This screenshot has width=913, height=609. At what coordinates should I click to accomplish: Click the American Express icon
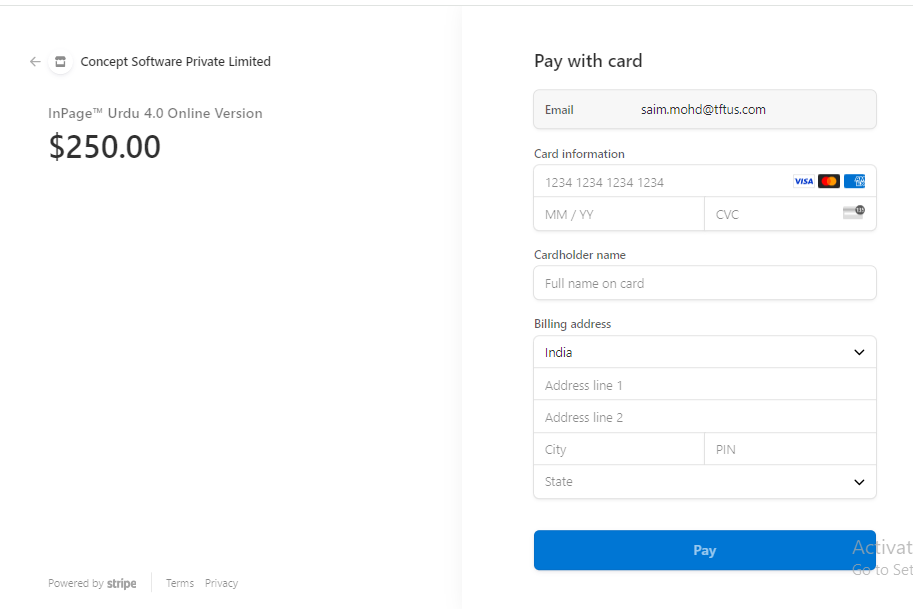pyautogui.click(x=854, y=181)
